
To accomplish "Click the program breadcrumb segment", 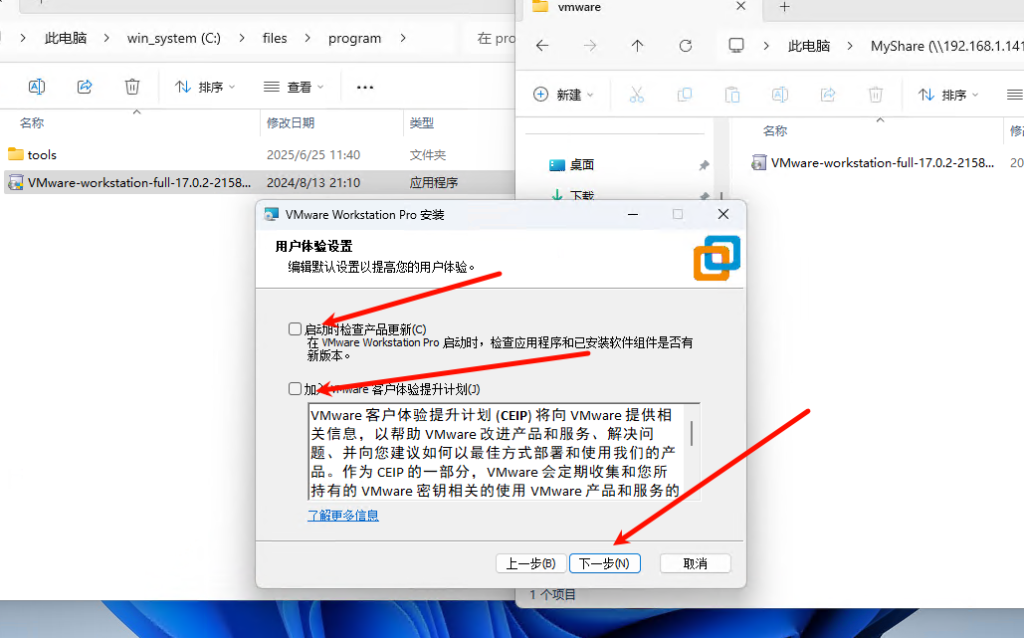I will (355, 38).
